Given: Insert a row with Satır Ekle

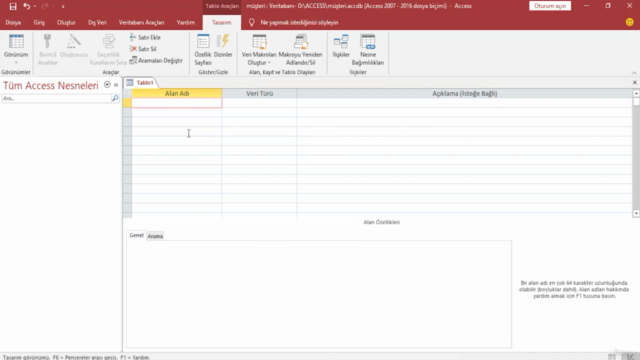Looking at the screenshot, I should [x=145, y=37].
